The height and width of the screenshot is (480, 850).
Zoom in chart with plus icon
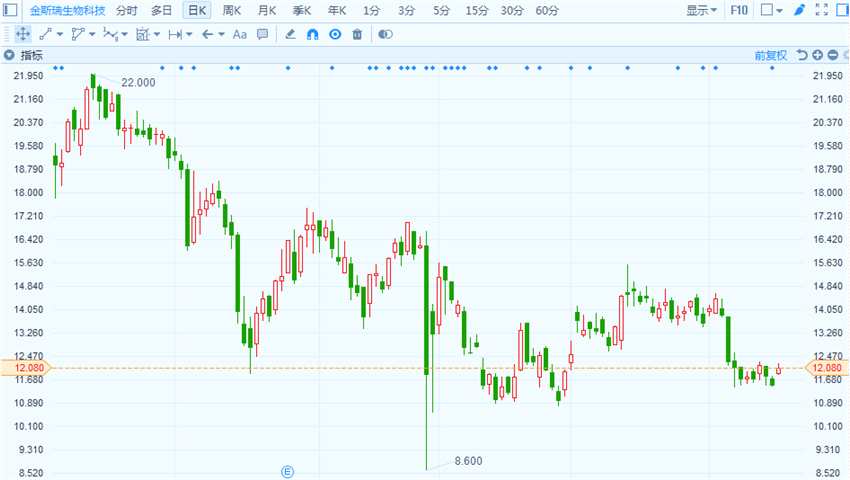(x=817, y=55)
